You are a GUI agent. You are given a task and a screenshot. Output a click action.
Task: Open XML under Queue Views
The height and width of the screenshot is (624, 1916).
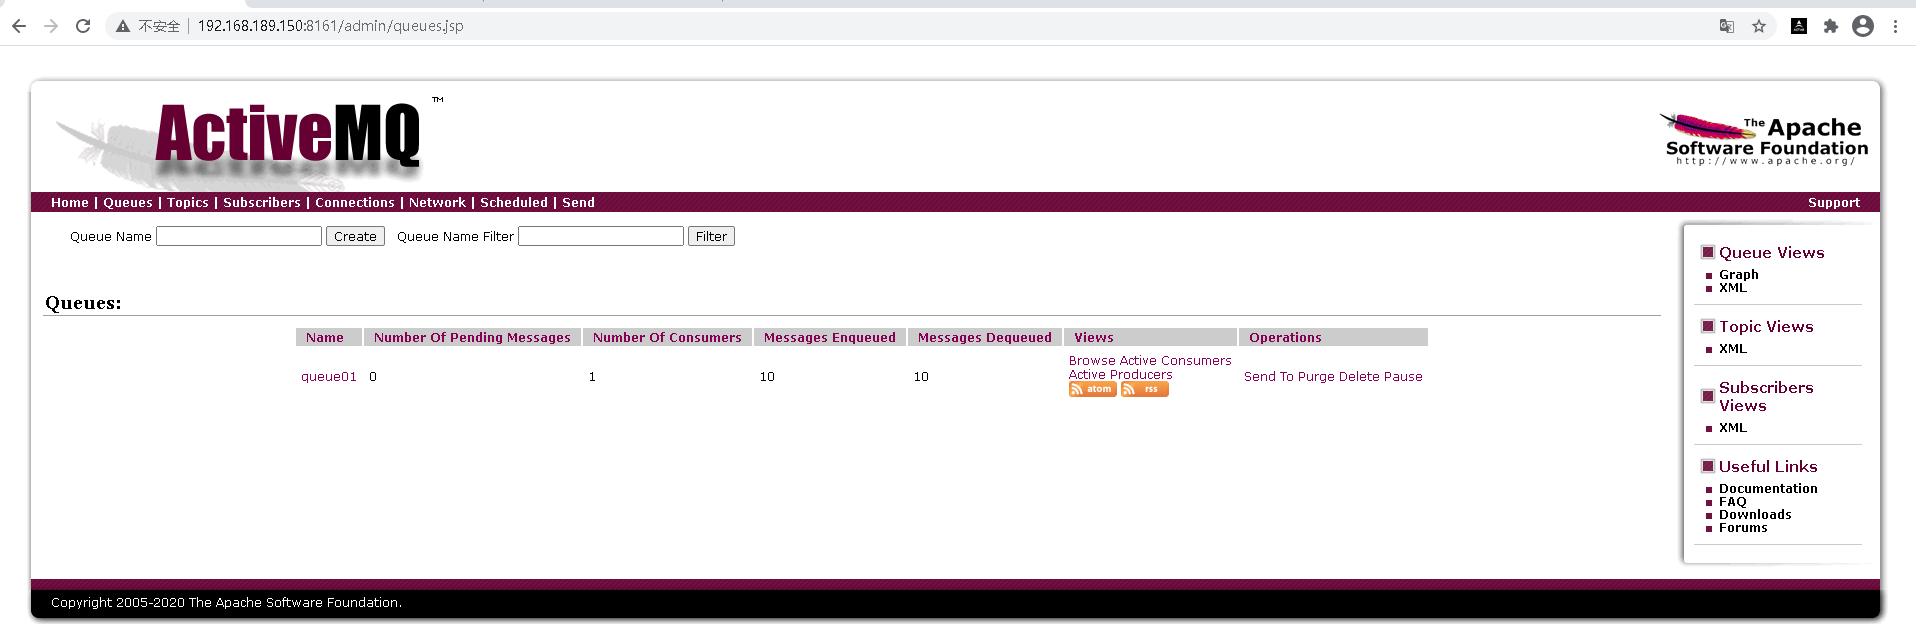[1733, 288]
